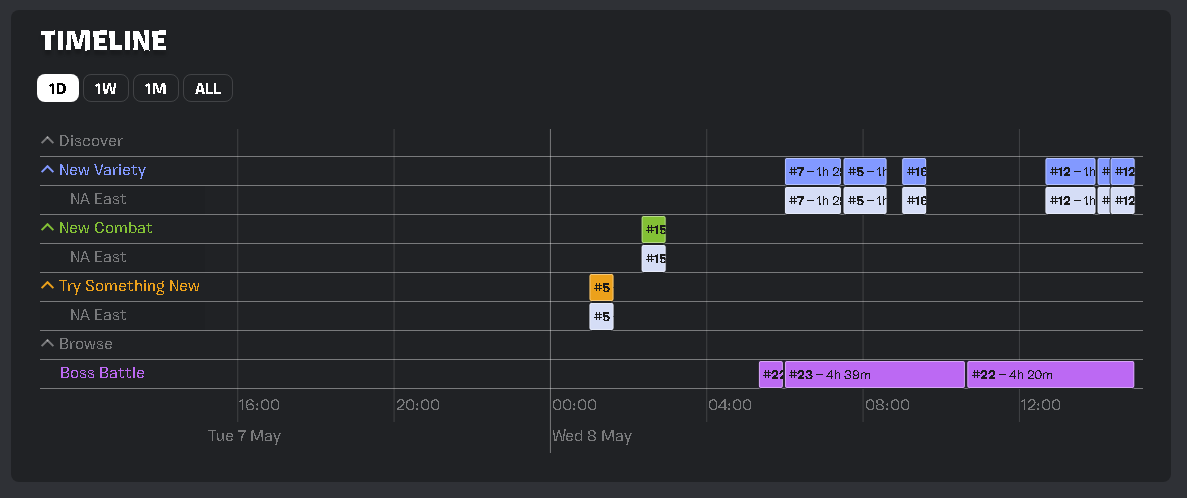The height and width of the screenshot is (498, 1187).
Task: Select the Try Something New label
Action: (129, 286)
